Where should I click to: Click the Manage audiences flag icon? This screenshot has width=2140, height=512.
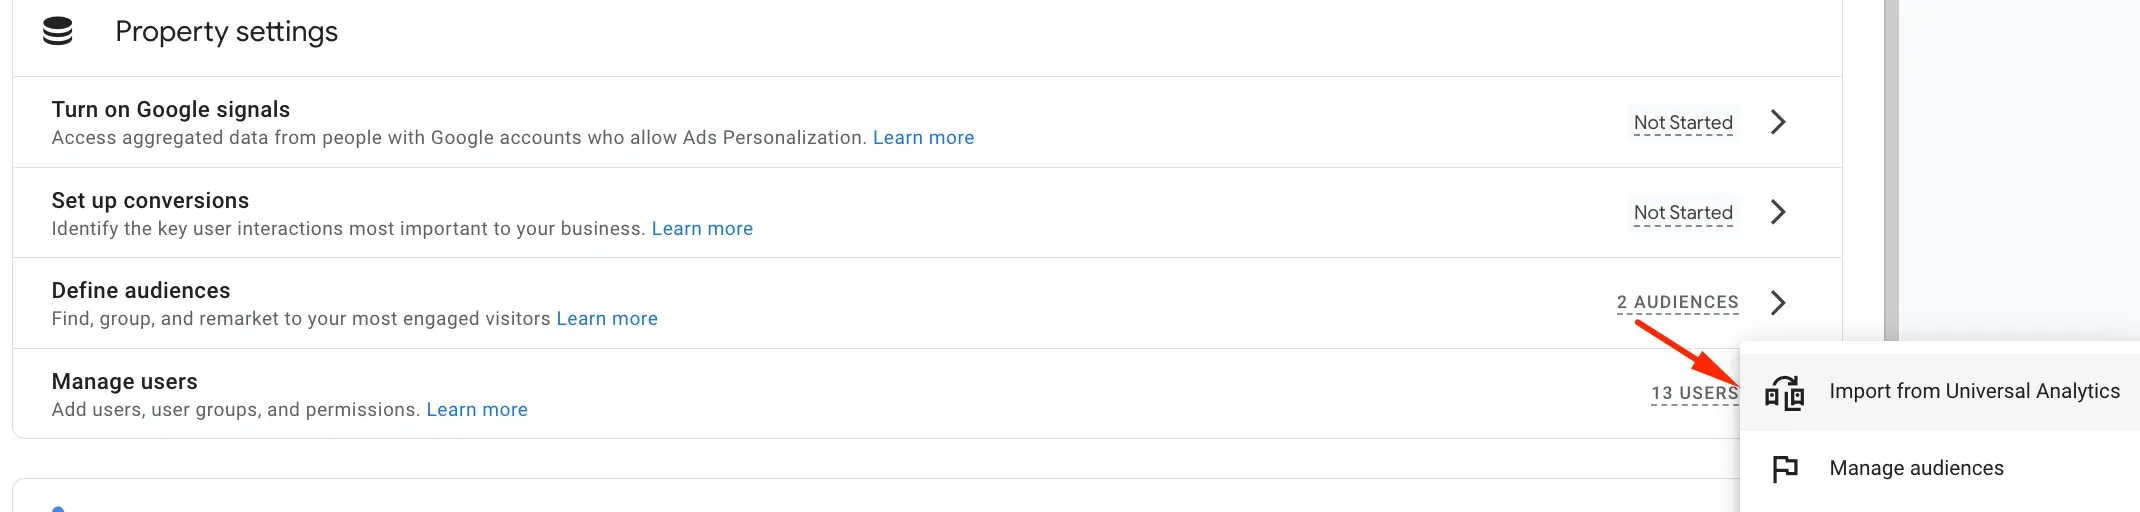point(1784,468)
